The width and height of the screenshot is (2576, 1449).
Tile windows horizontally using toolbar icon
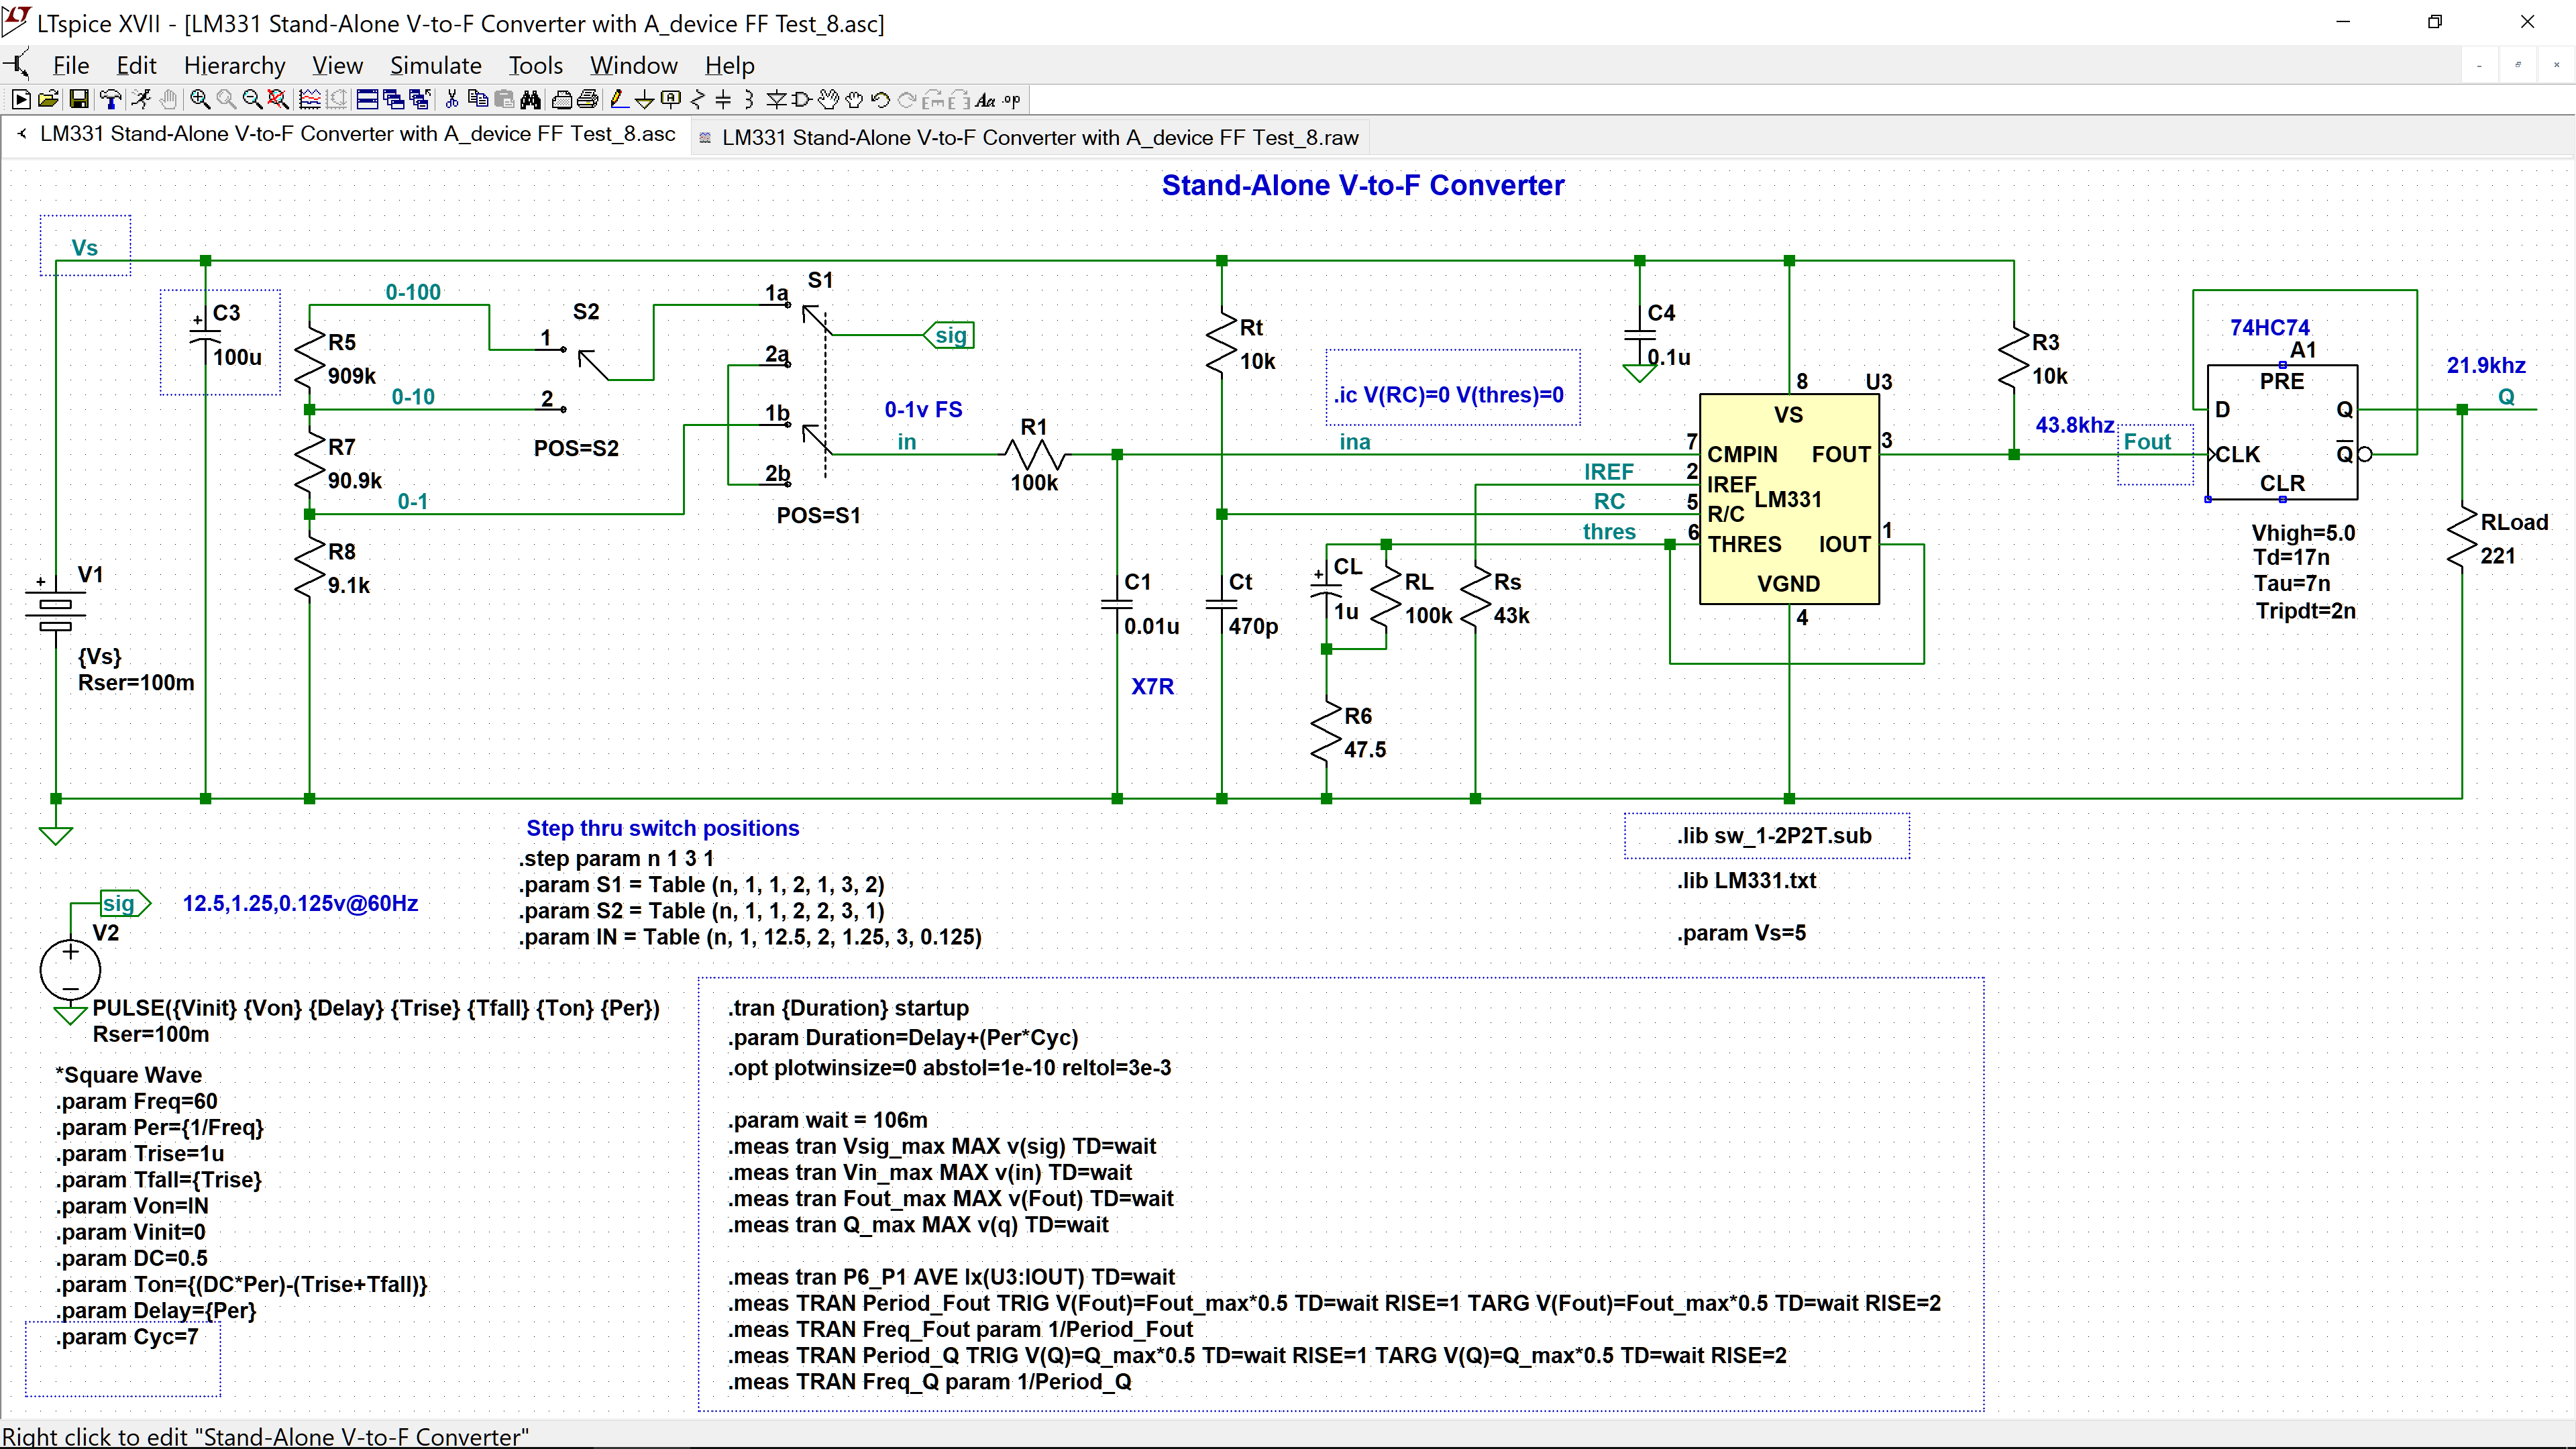point(367,100)
